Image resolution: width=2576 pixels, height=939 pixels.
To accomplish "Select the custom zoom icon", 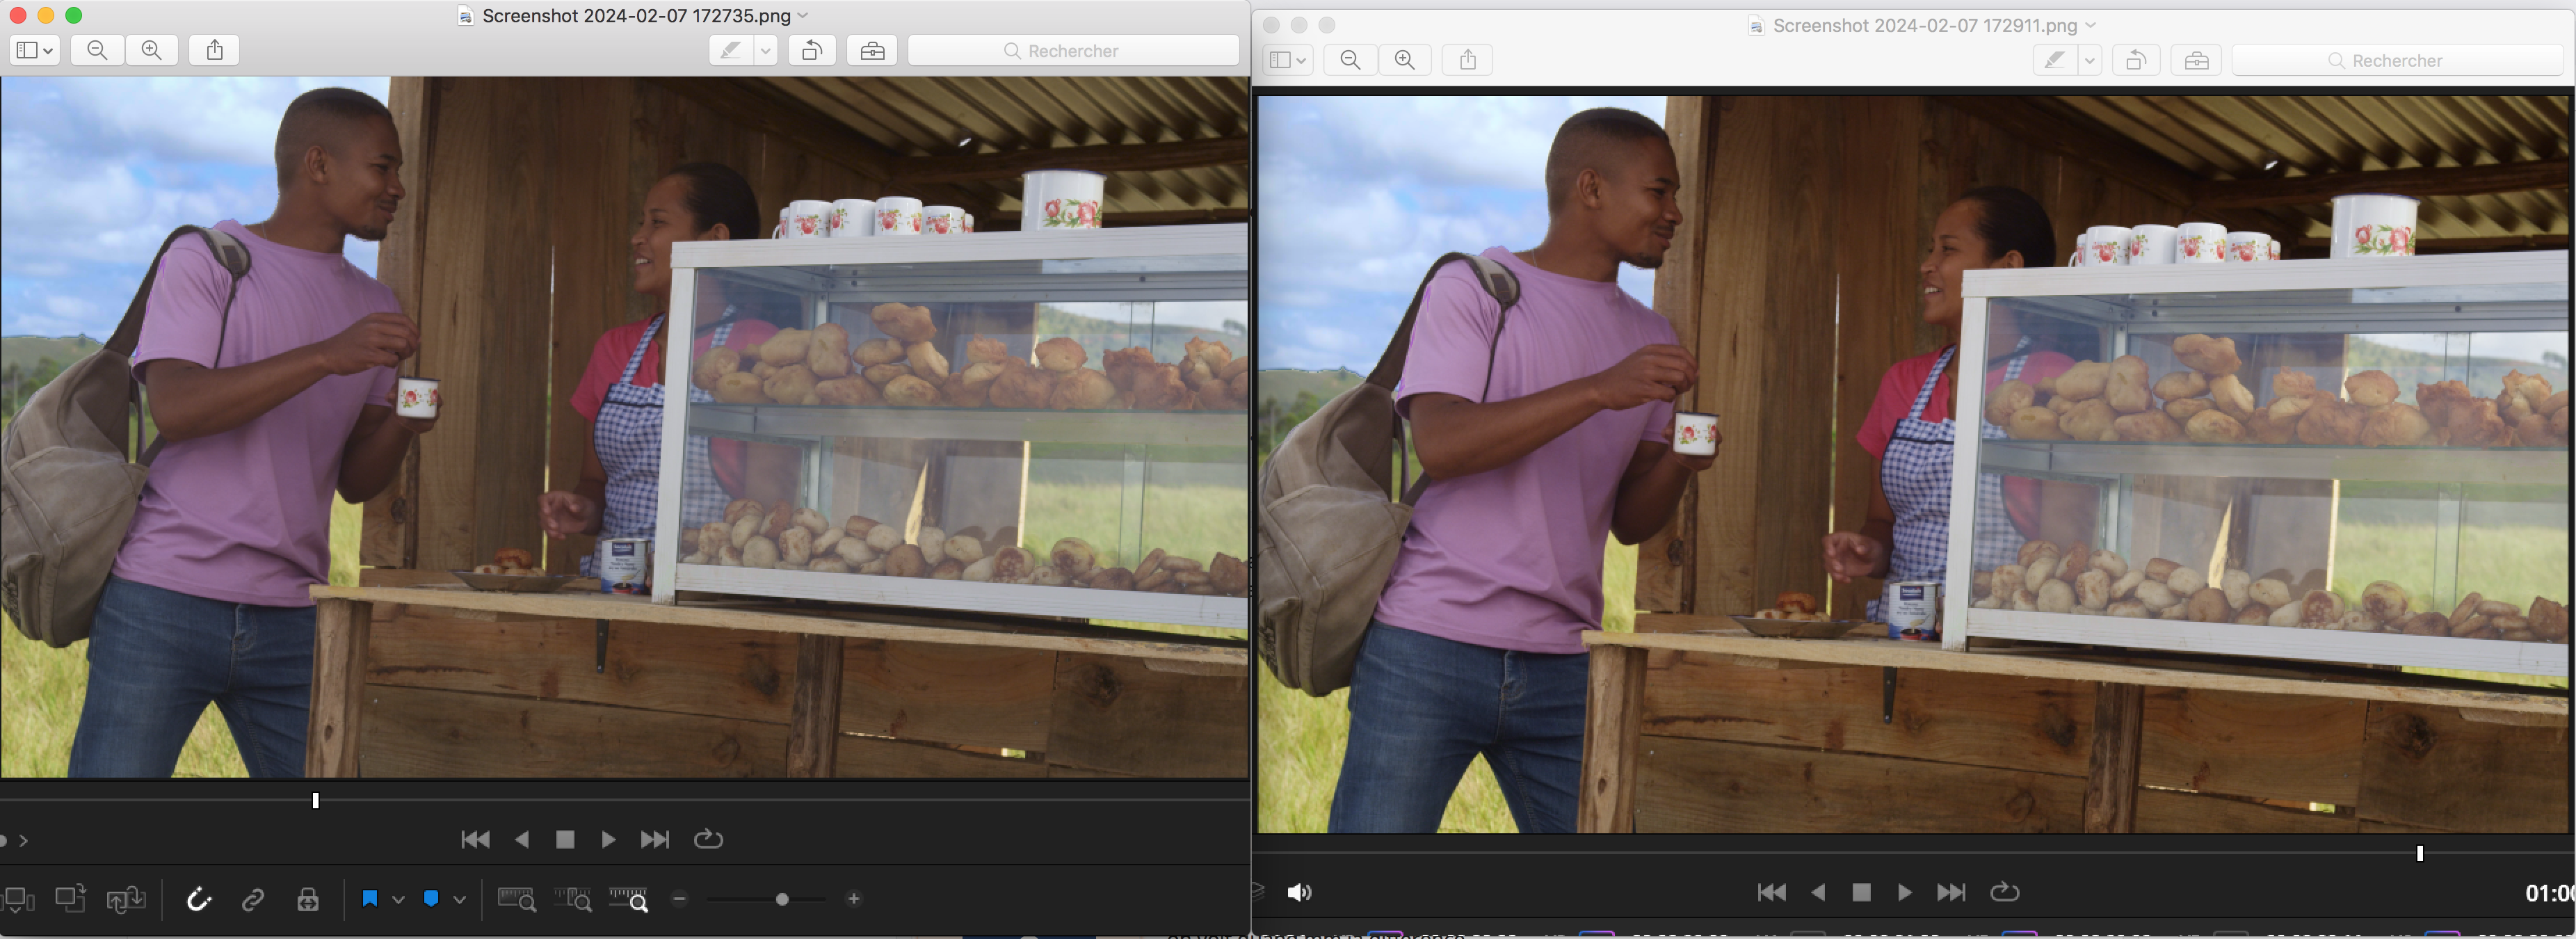I will click(x=629, y=899).
